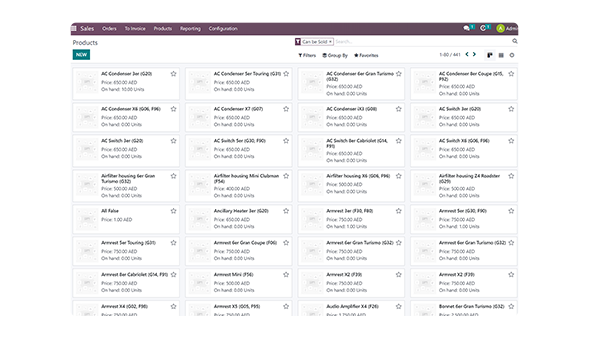This screenshot has height=360, width=590.
Task: Go to the previous page of products
Action: [467, 55]
